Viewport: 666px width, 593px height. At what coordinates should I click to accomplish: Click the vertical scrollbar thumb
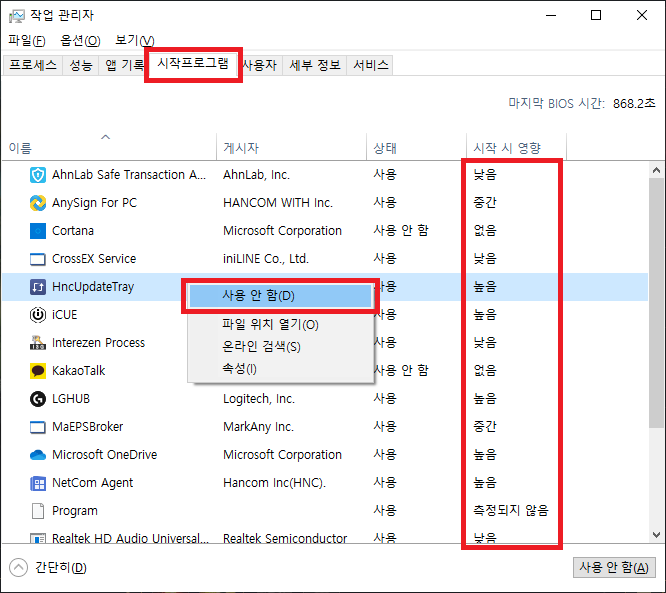point(656,303)
